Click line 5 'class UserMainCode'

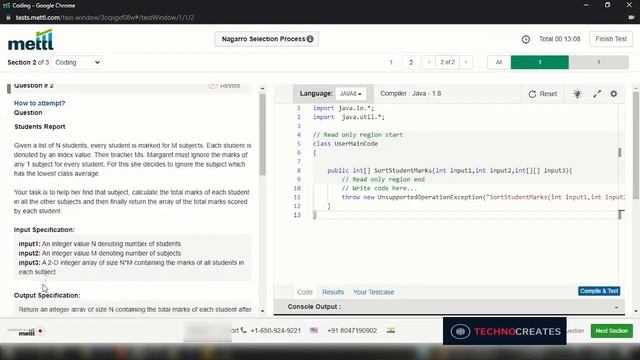pos(345,144)
